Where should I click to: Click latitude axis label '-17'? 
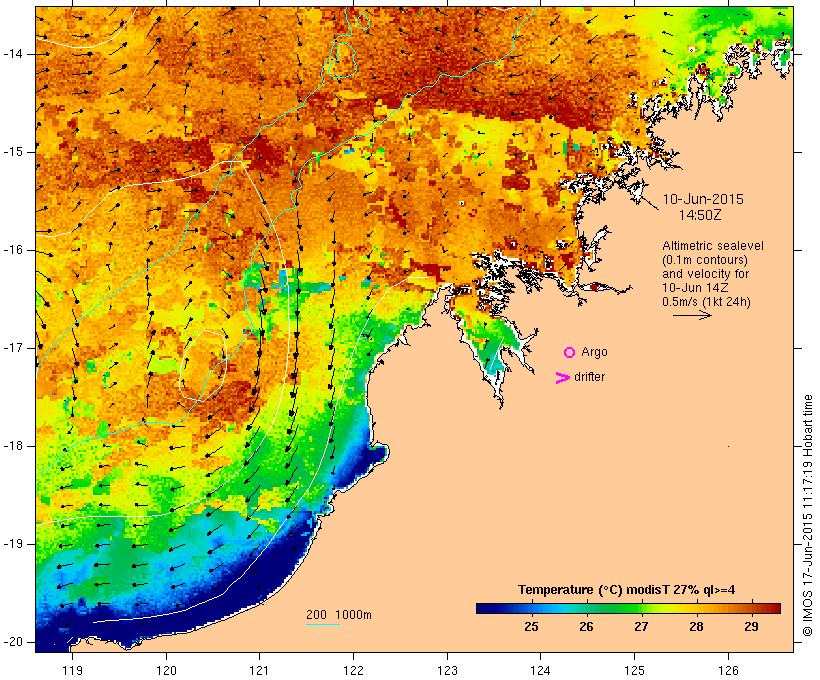pyautogui.click(x=13, y=348)
